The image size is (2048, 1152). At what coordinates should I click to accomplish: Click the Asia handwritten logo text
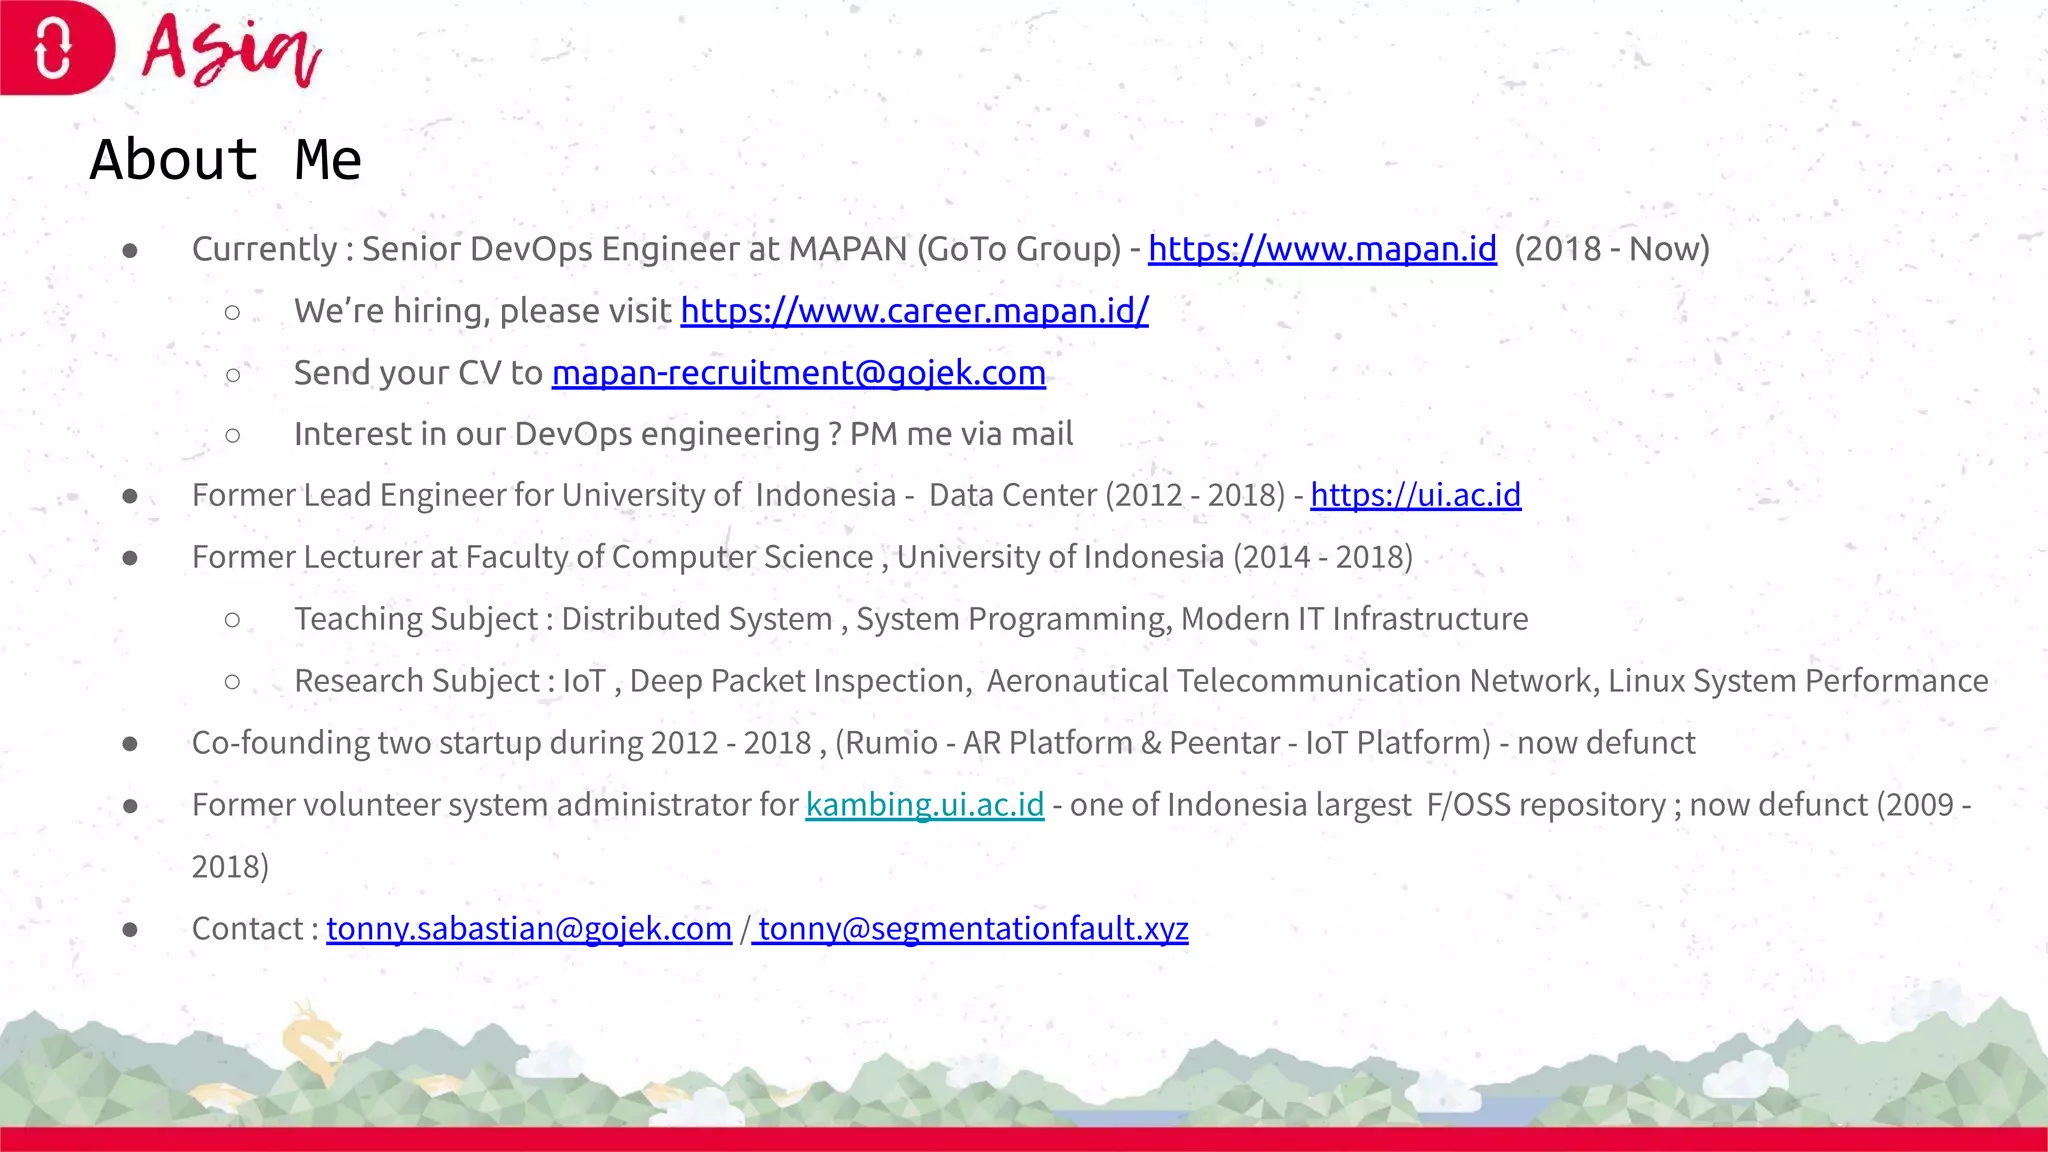click(x=232, y=50)
